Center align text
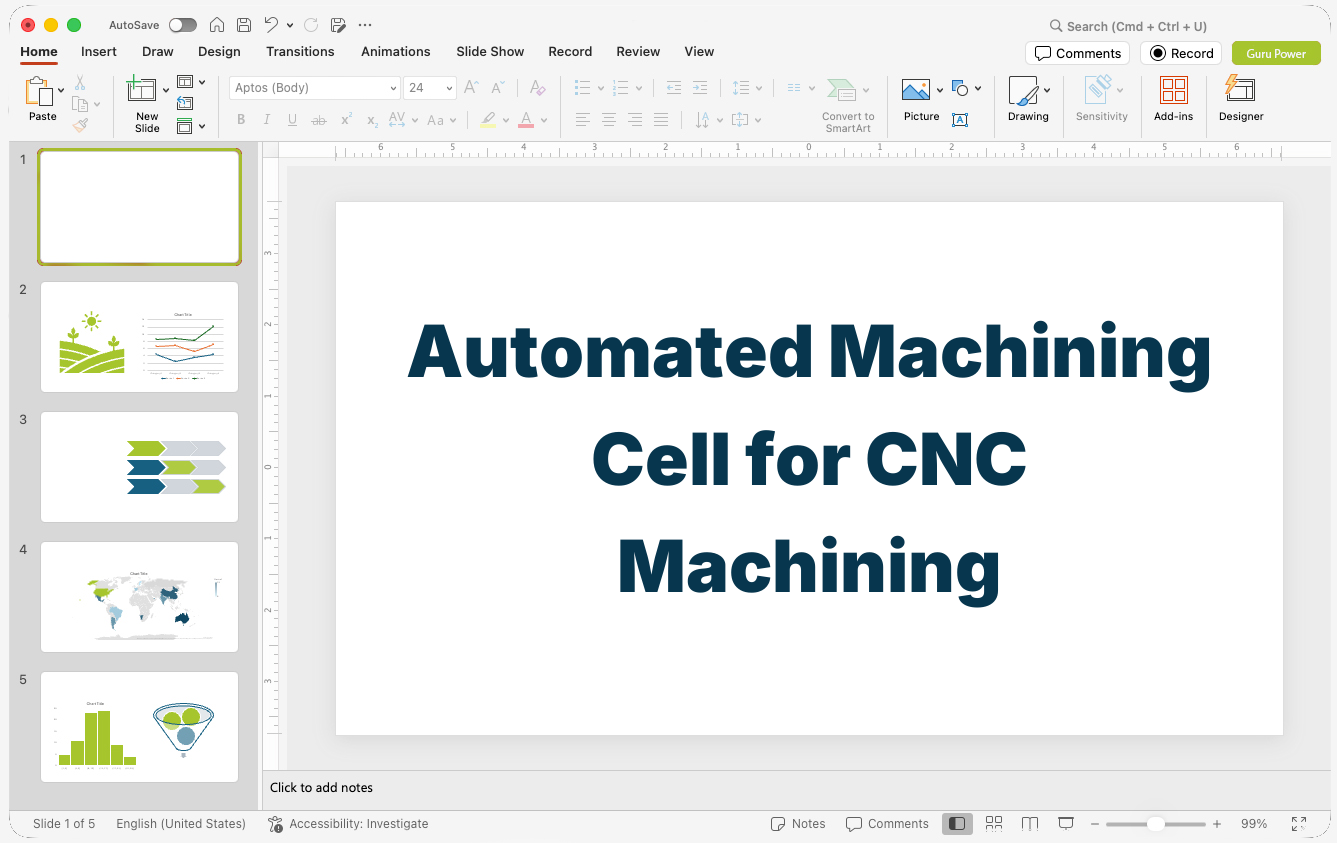 608,120
